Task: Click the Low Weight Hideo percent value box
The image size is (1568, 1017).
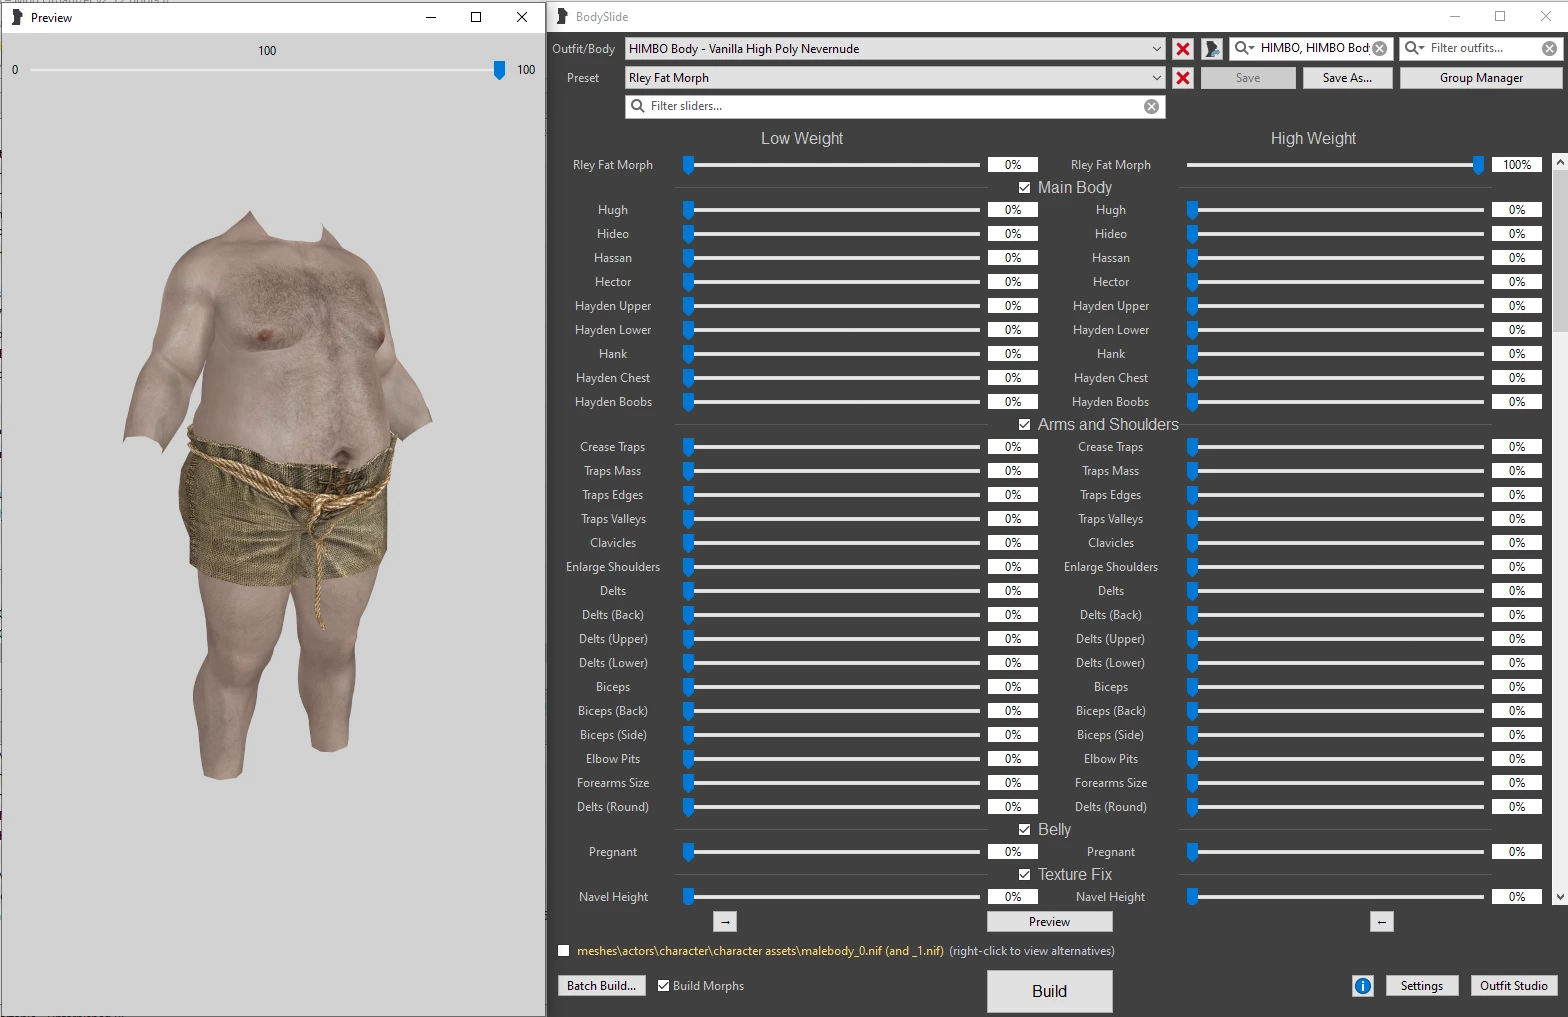Action: [x=1013, y=234]
